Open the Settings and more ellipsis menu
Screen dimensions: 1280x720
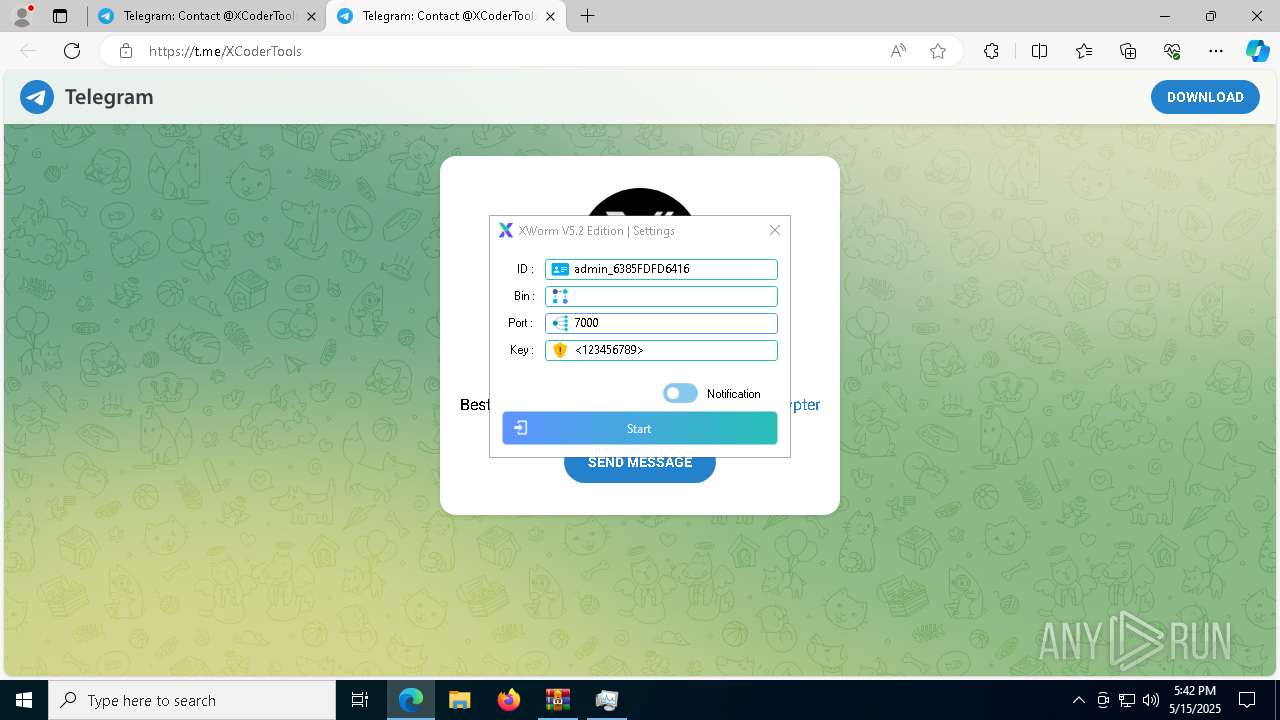tap(1216, 51)
